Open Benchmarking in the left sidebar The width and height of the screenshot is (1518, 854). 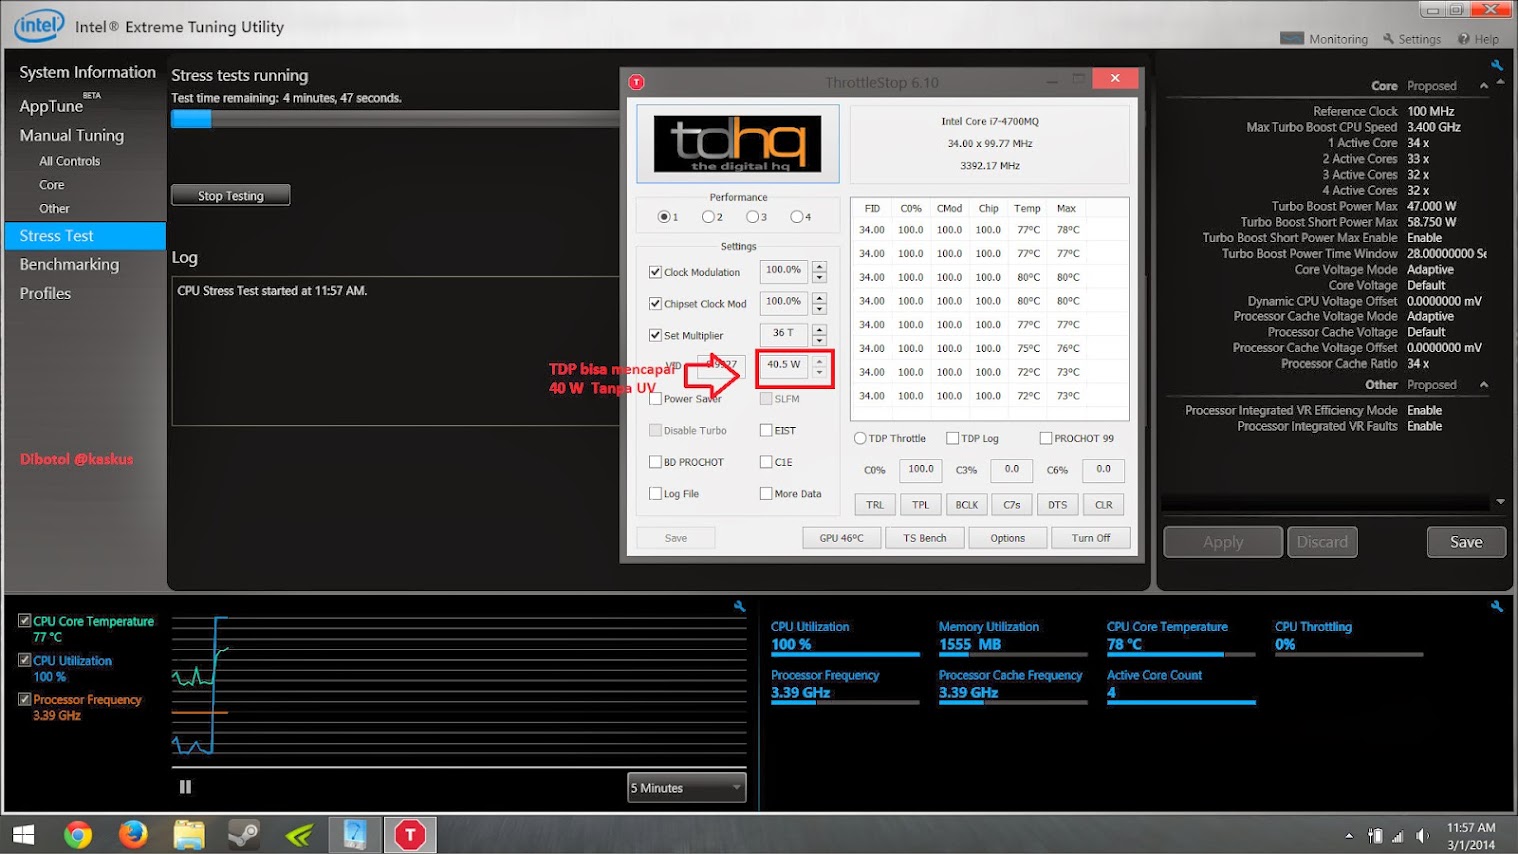[69, 265]
